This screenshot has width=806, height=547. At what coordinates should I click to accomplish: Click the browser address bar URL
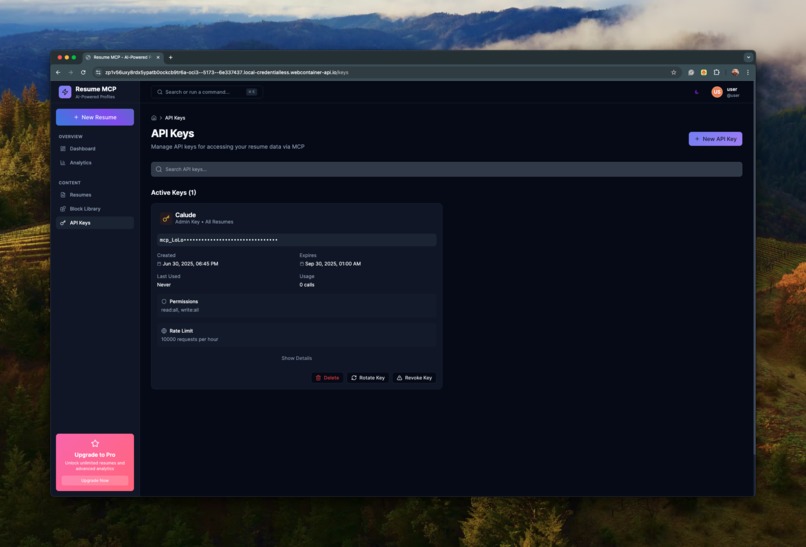point(227,72)
